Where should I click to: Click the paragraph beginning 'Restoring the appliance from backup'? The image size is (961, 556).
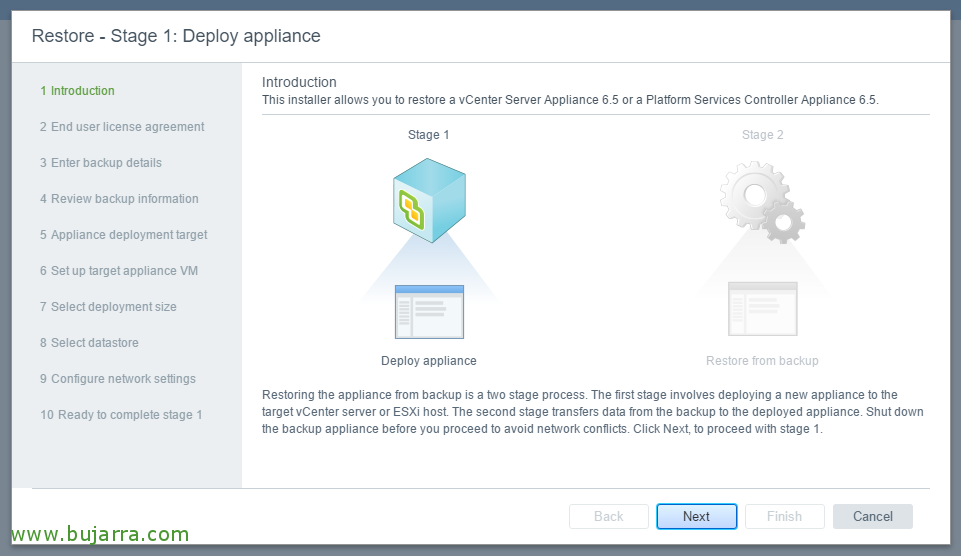tap(593, 412)
